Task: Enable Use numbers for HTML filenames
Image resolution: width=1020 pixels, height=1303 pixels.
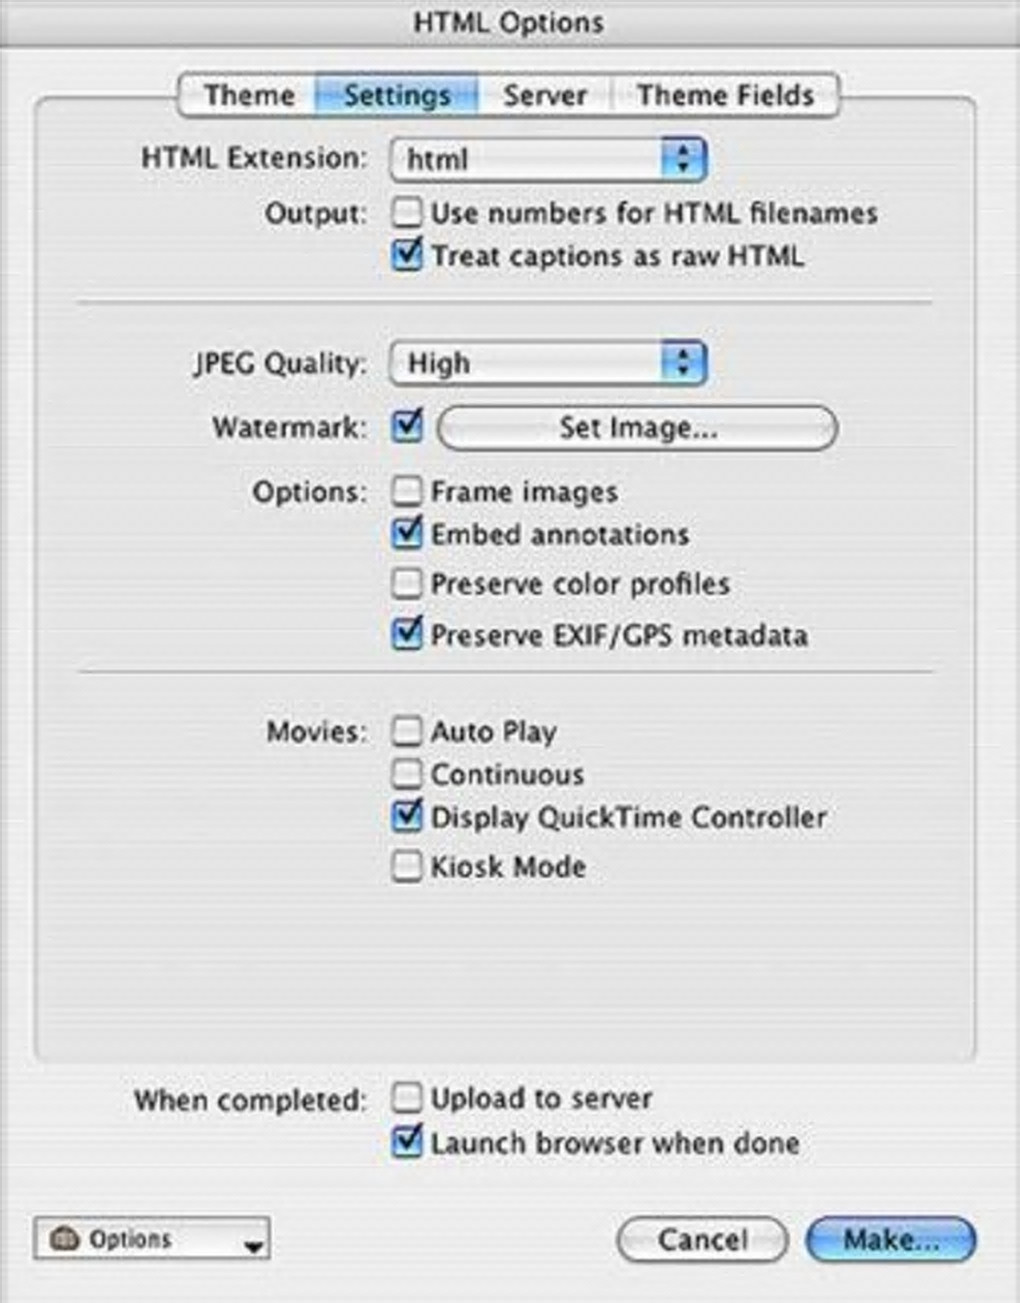Action: point(407,212)
